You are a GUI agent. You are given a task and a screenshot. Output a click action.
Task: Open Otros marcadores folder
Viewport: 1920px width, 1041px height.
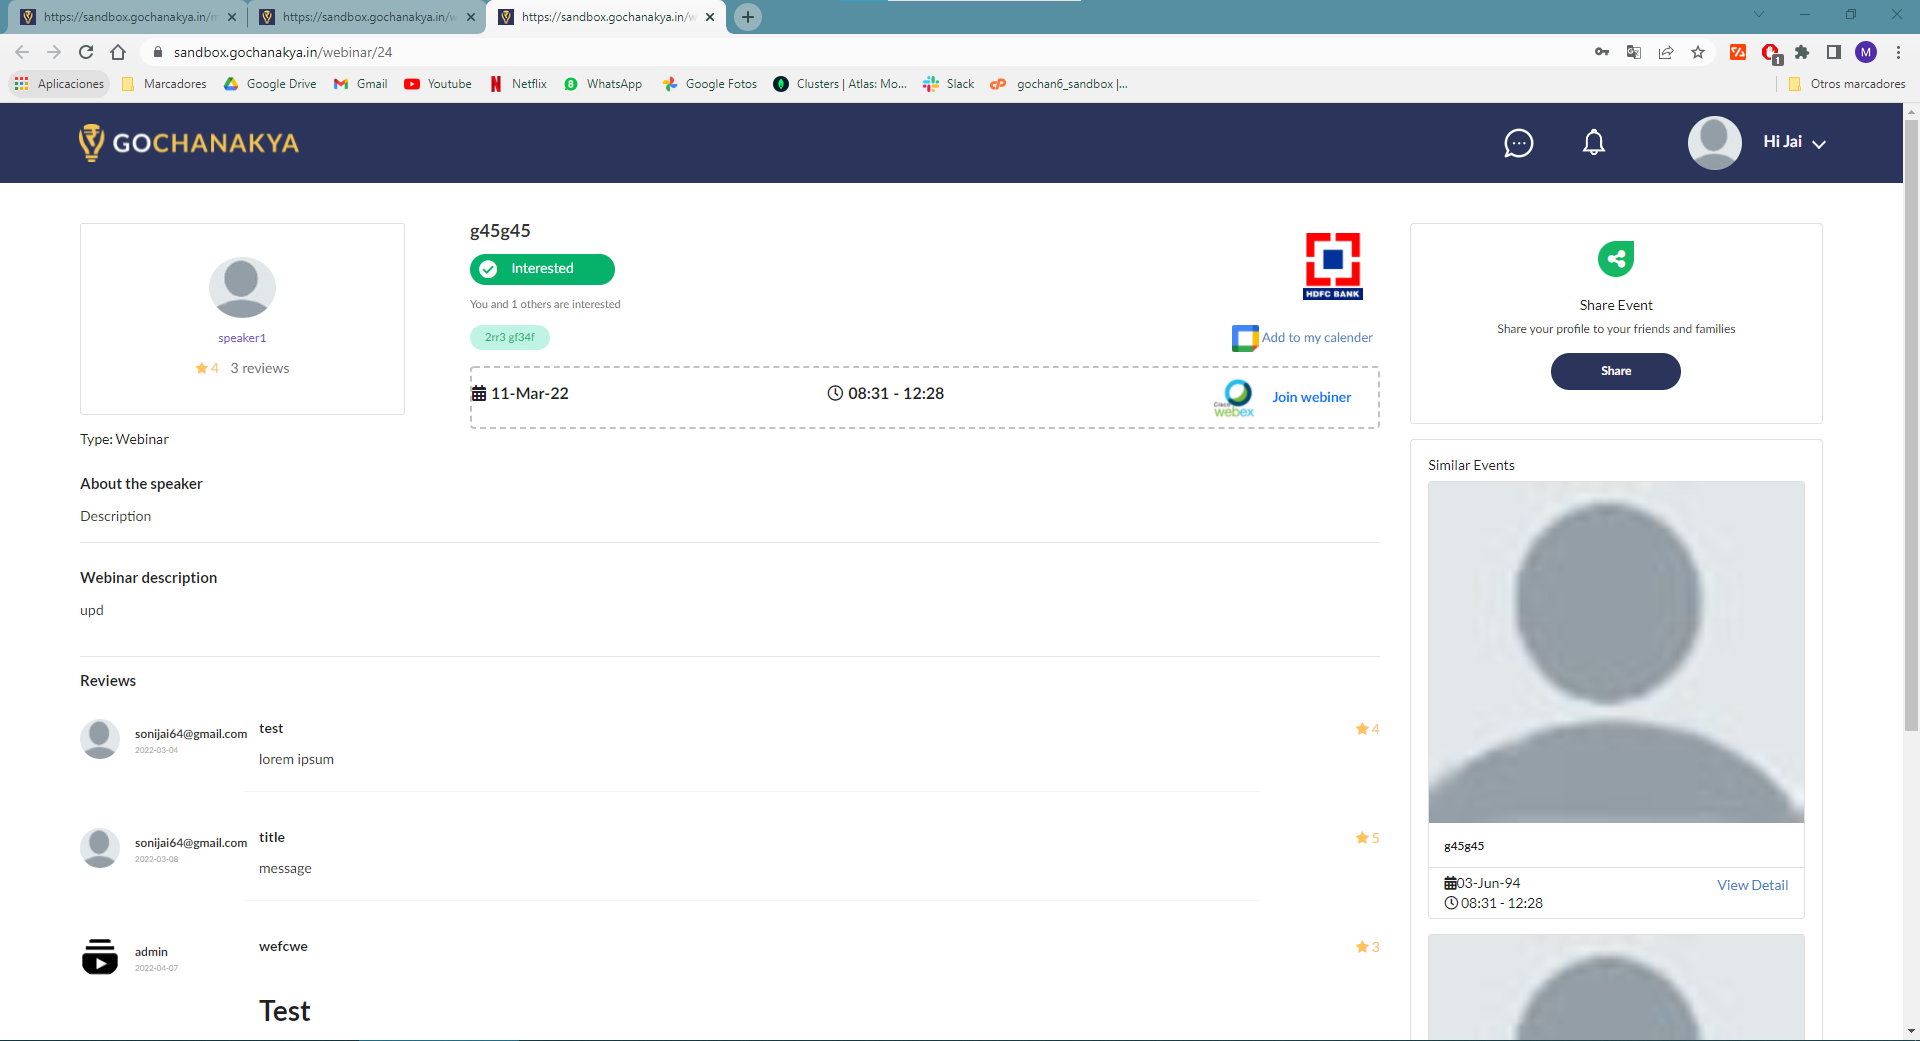click(x=1846, y=84)
